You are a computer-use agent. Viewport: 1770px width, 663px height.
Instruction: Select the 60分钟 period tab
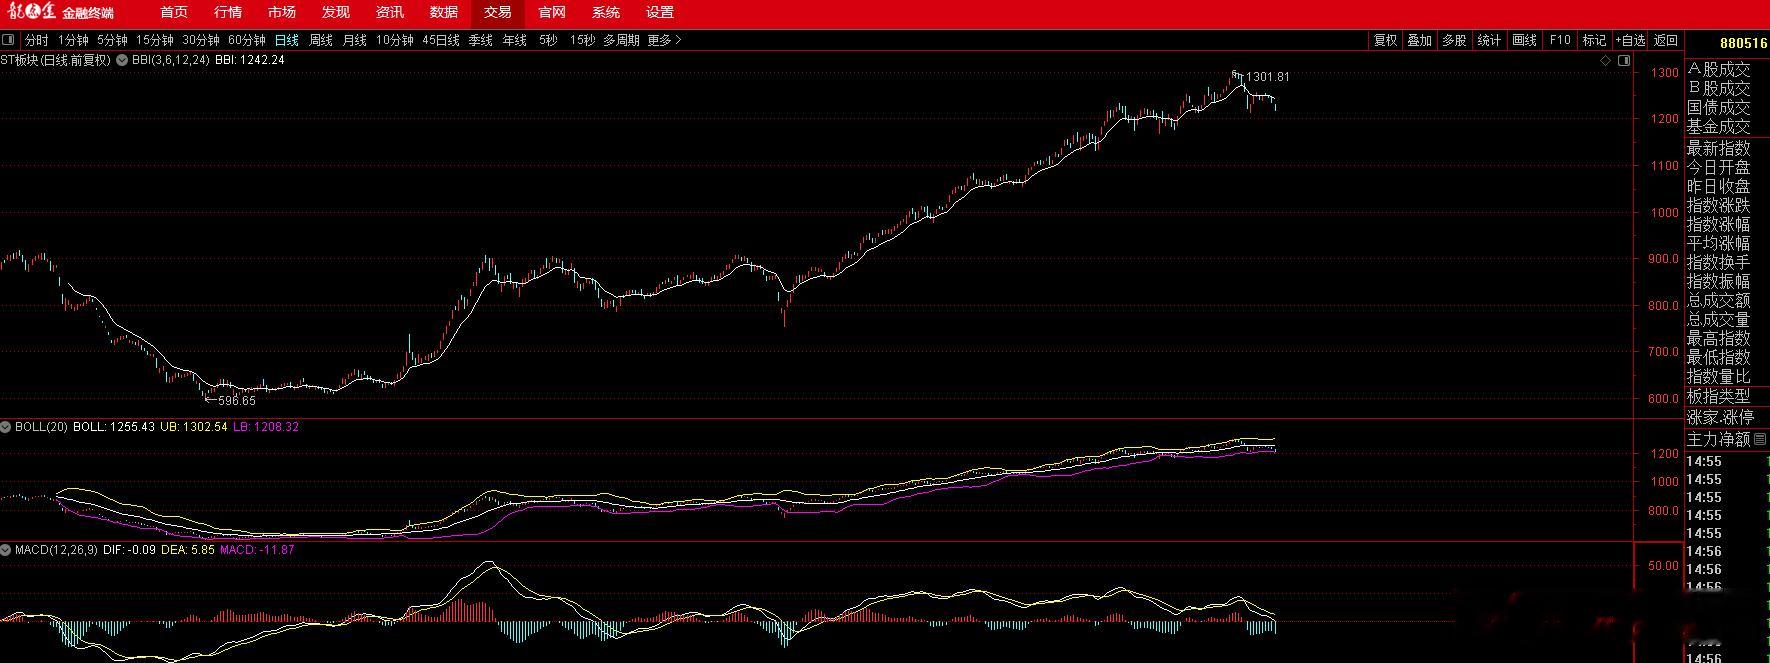(x=246, y=40)
